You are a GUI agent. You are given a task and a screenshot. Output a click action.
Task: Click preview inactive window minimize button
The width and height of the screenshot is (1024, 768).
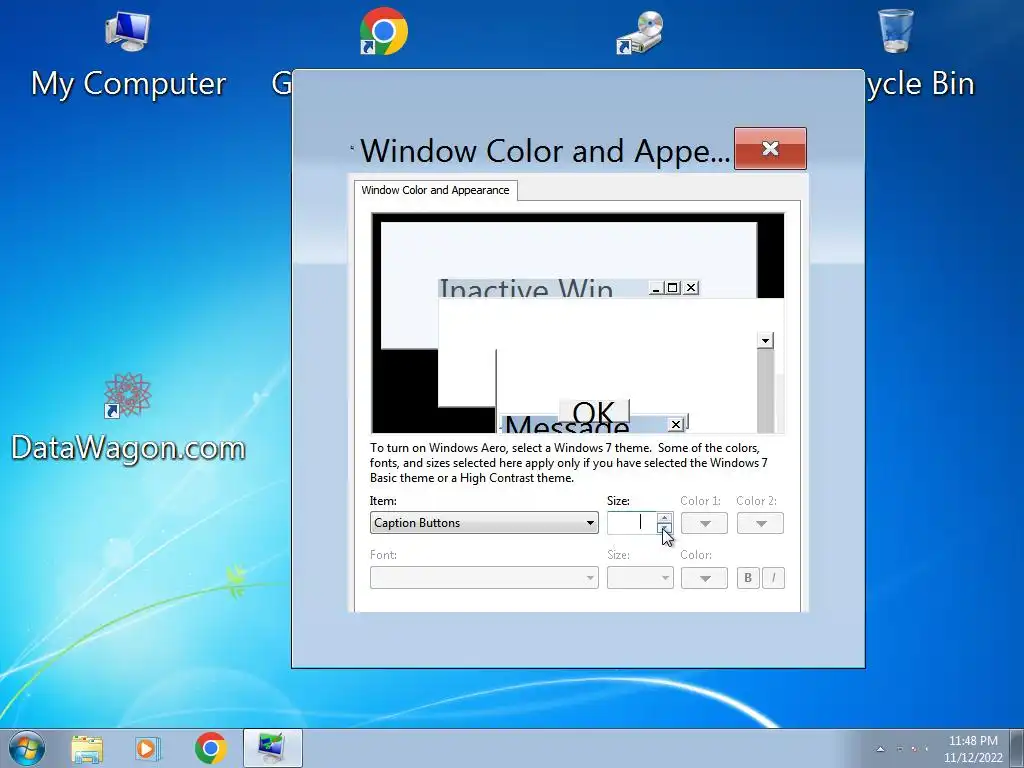tap(657, 288)
